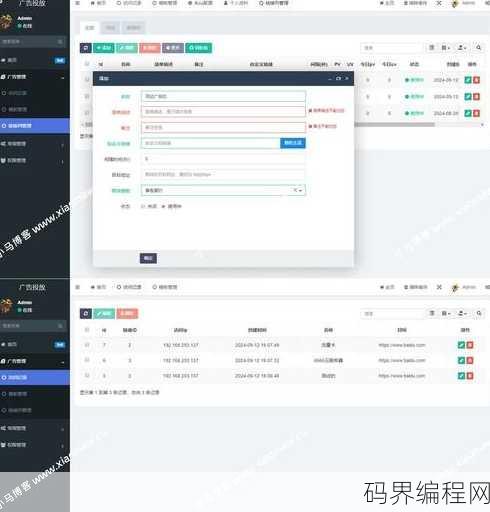This screenshot has width=490, height=512.
Task: Click the search box above the IP log table
Action: [x=392, y=314]
